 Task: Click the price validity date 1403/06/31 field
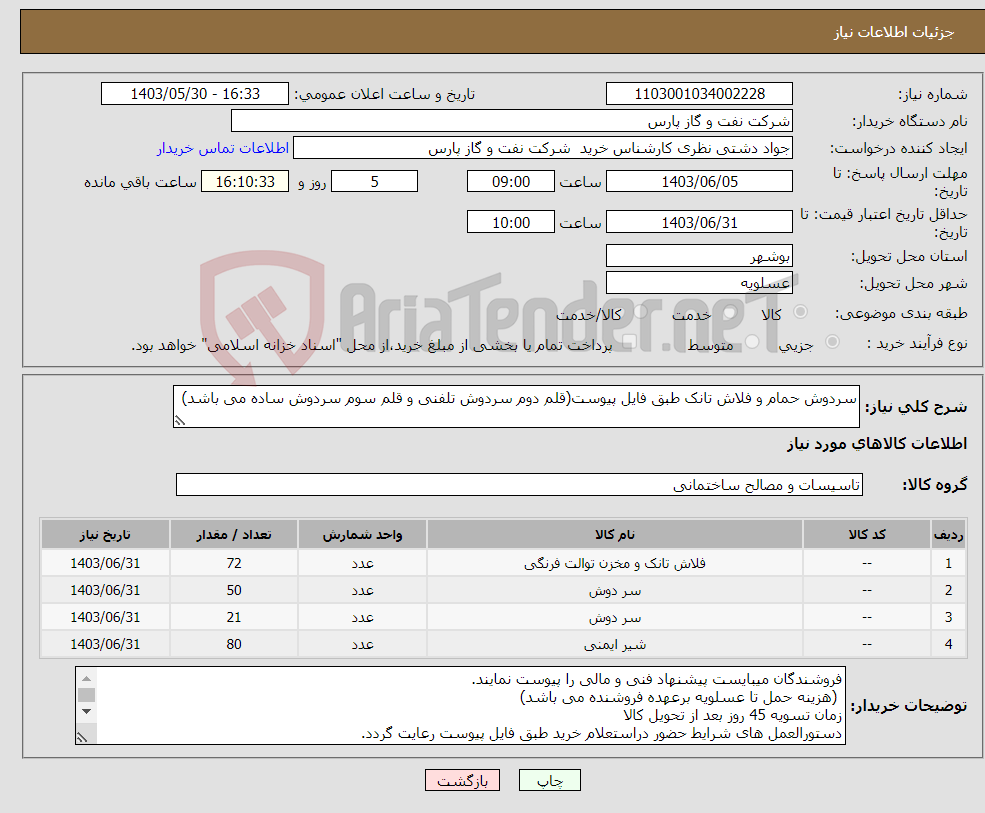click(x=699, y=222)
